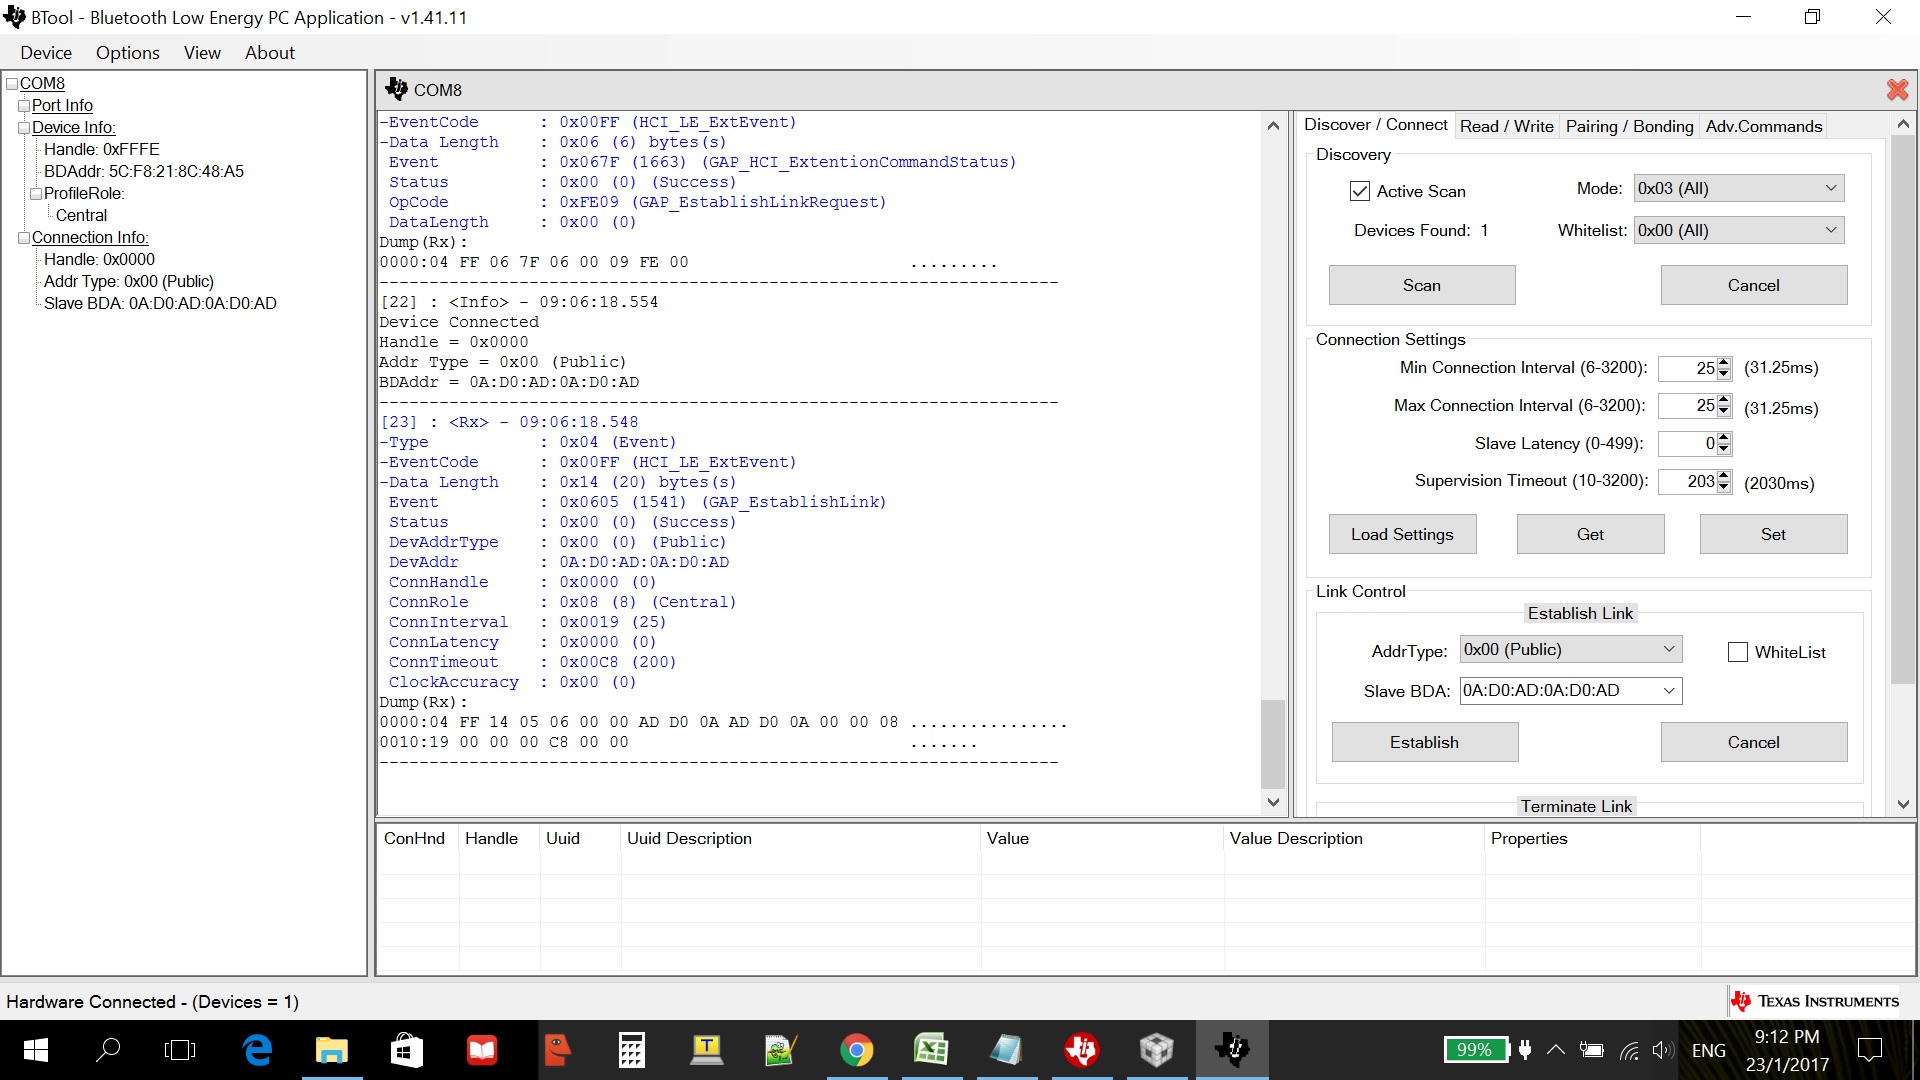Open the calculator icon in taskbar

(x=631, y=1050)
